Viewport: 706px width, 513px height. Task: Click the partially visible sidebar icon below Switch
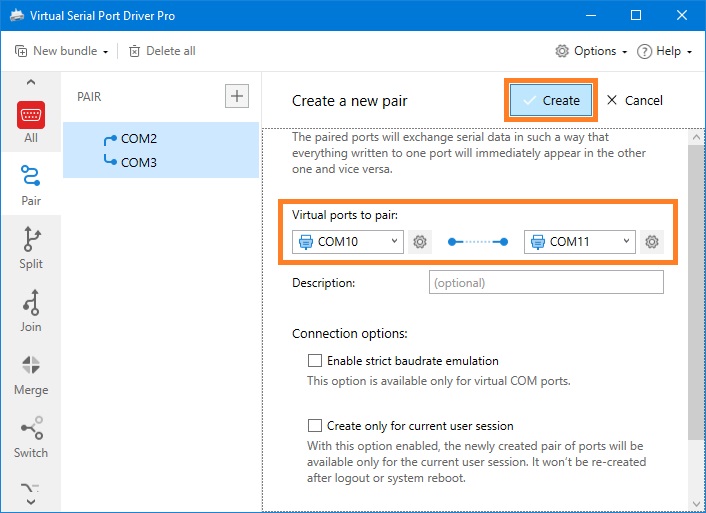coord(31,488)
